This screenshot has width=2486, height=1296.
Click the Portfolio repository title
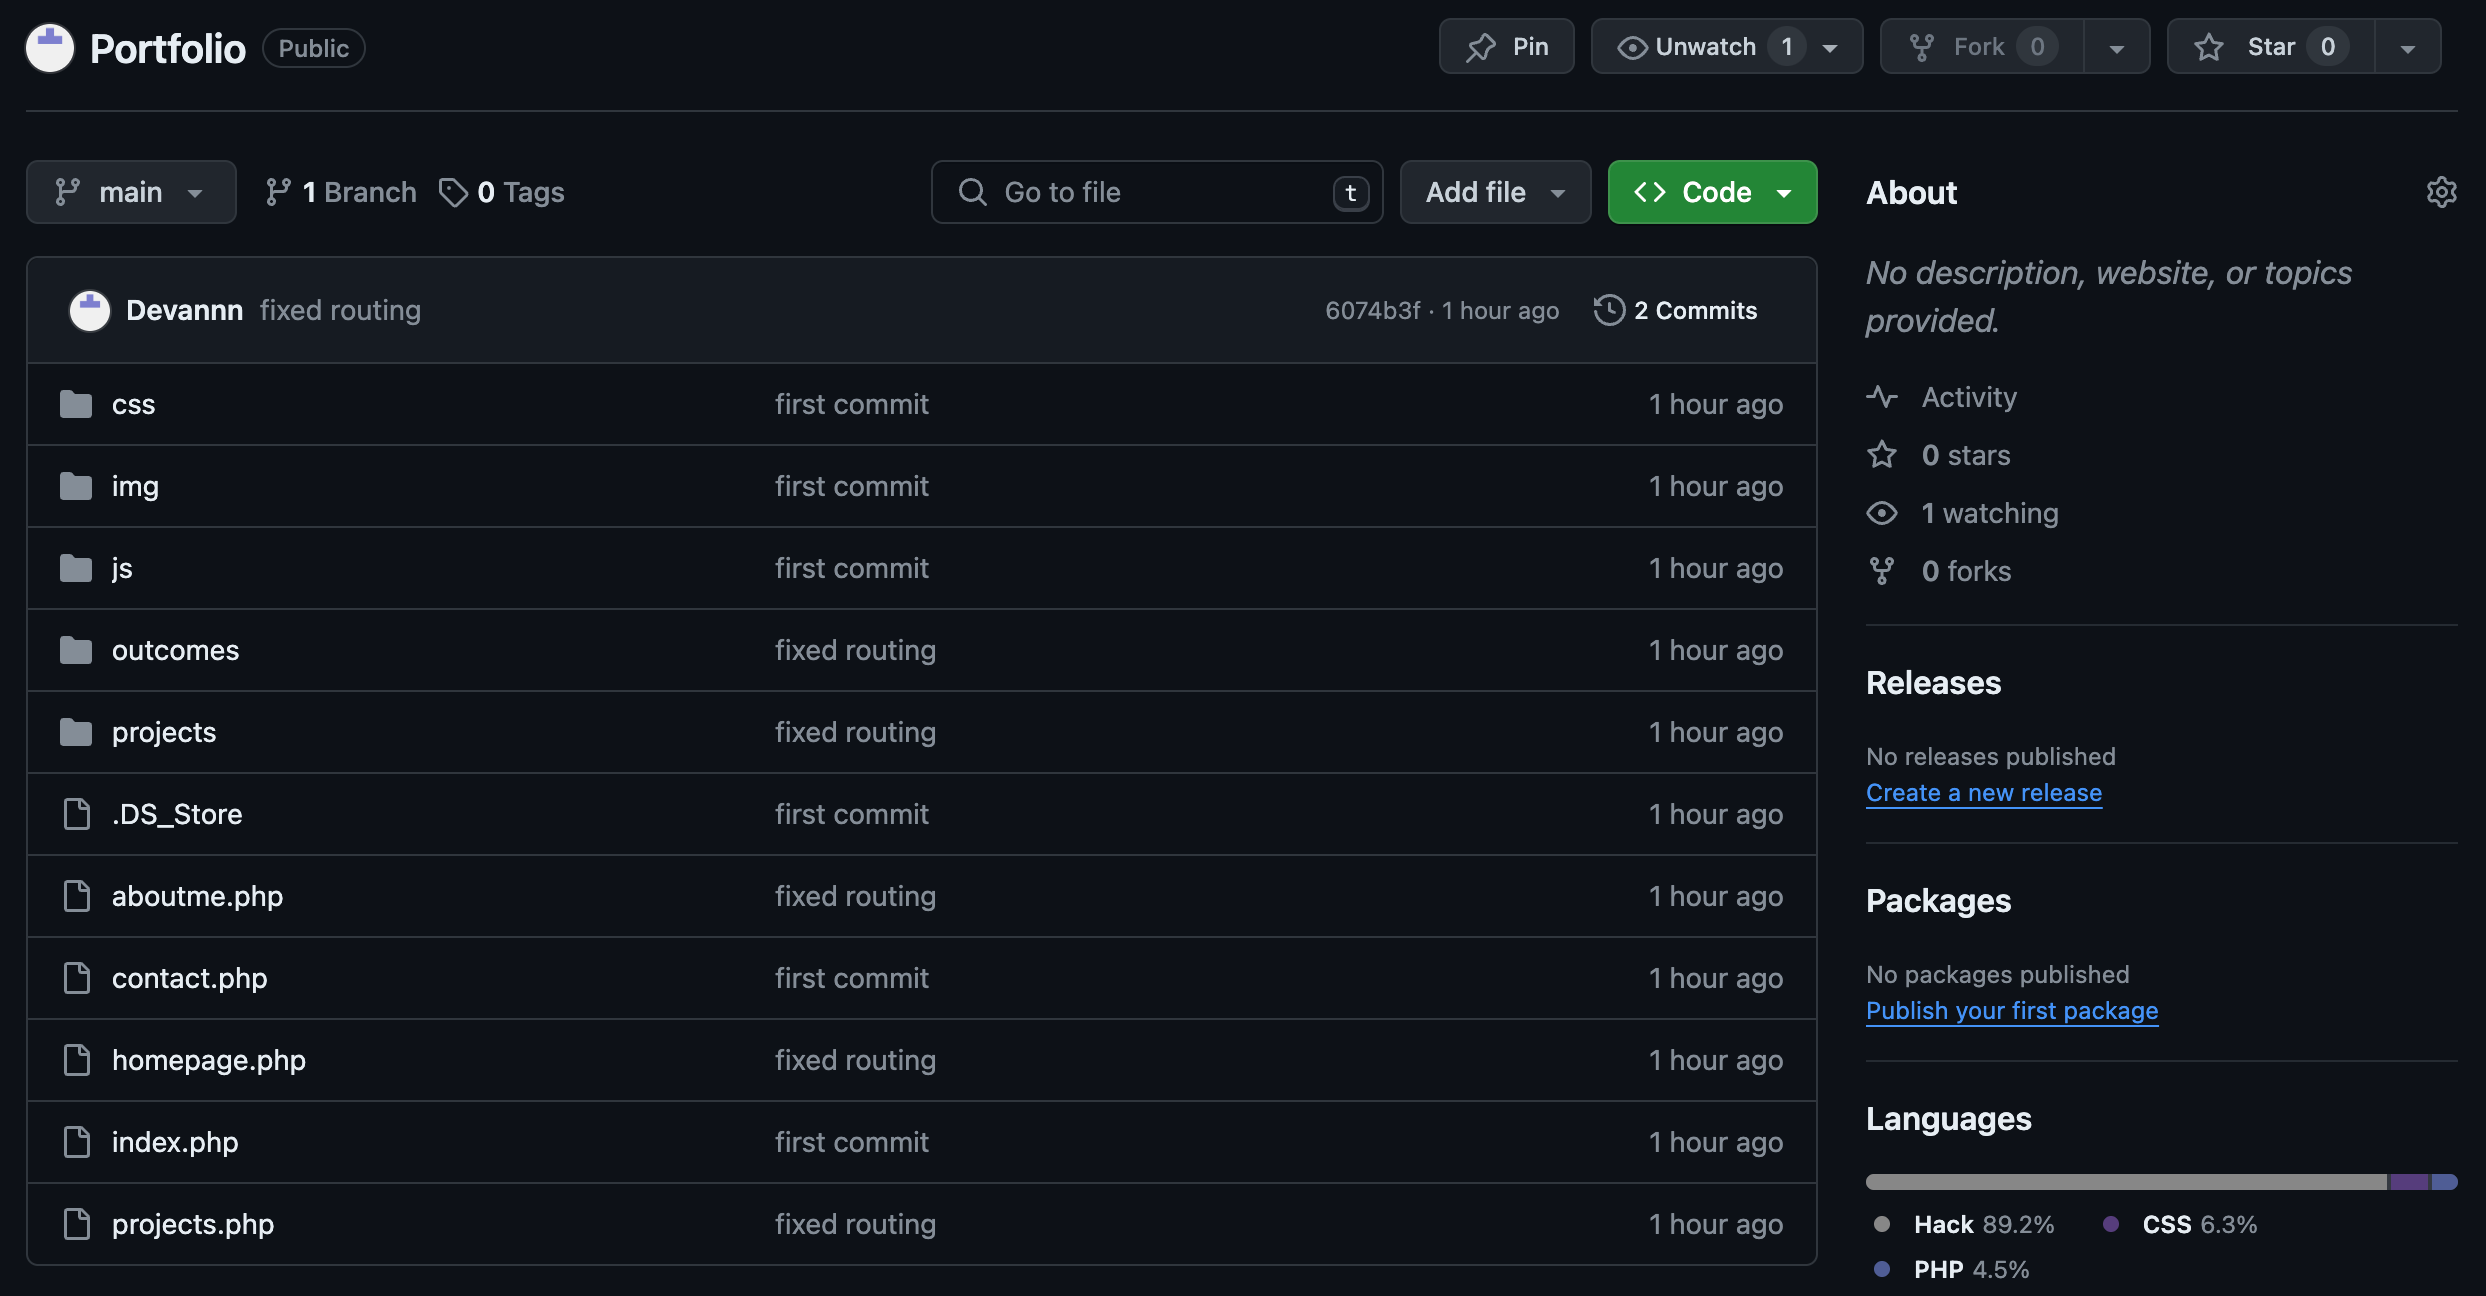tap(167, 48)
